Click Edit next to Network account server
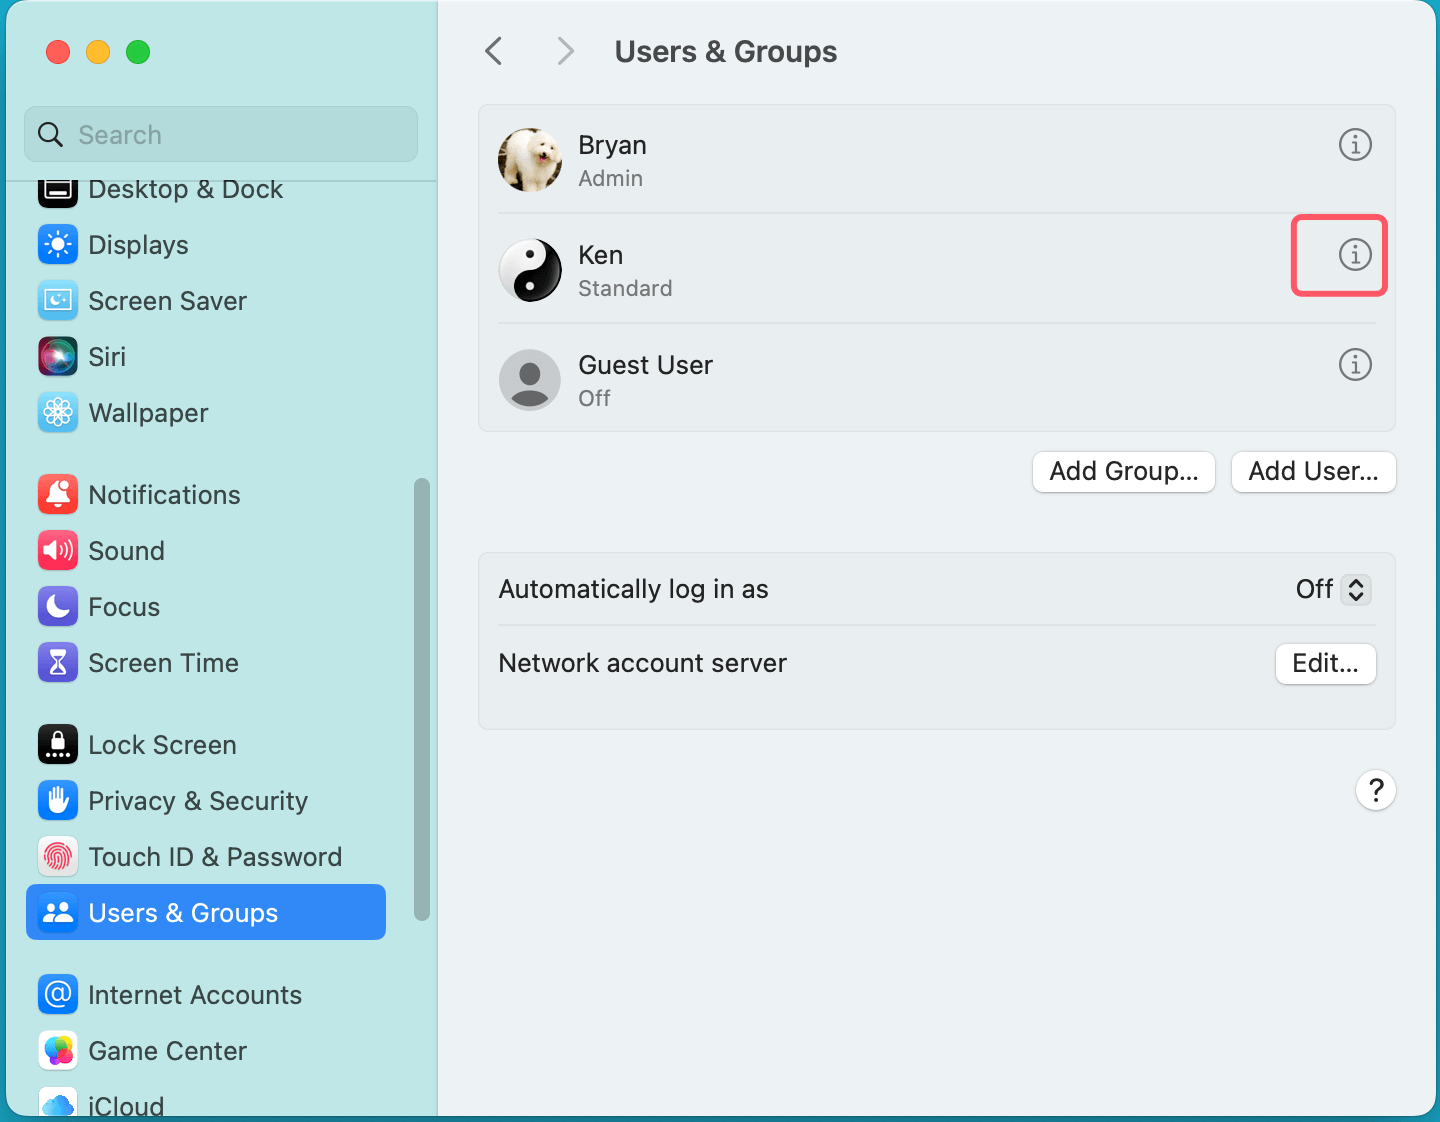 (x=1326, y=663)
